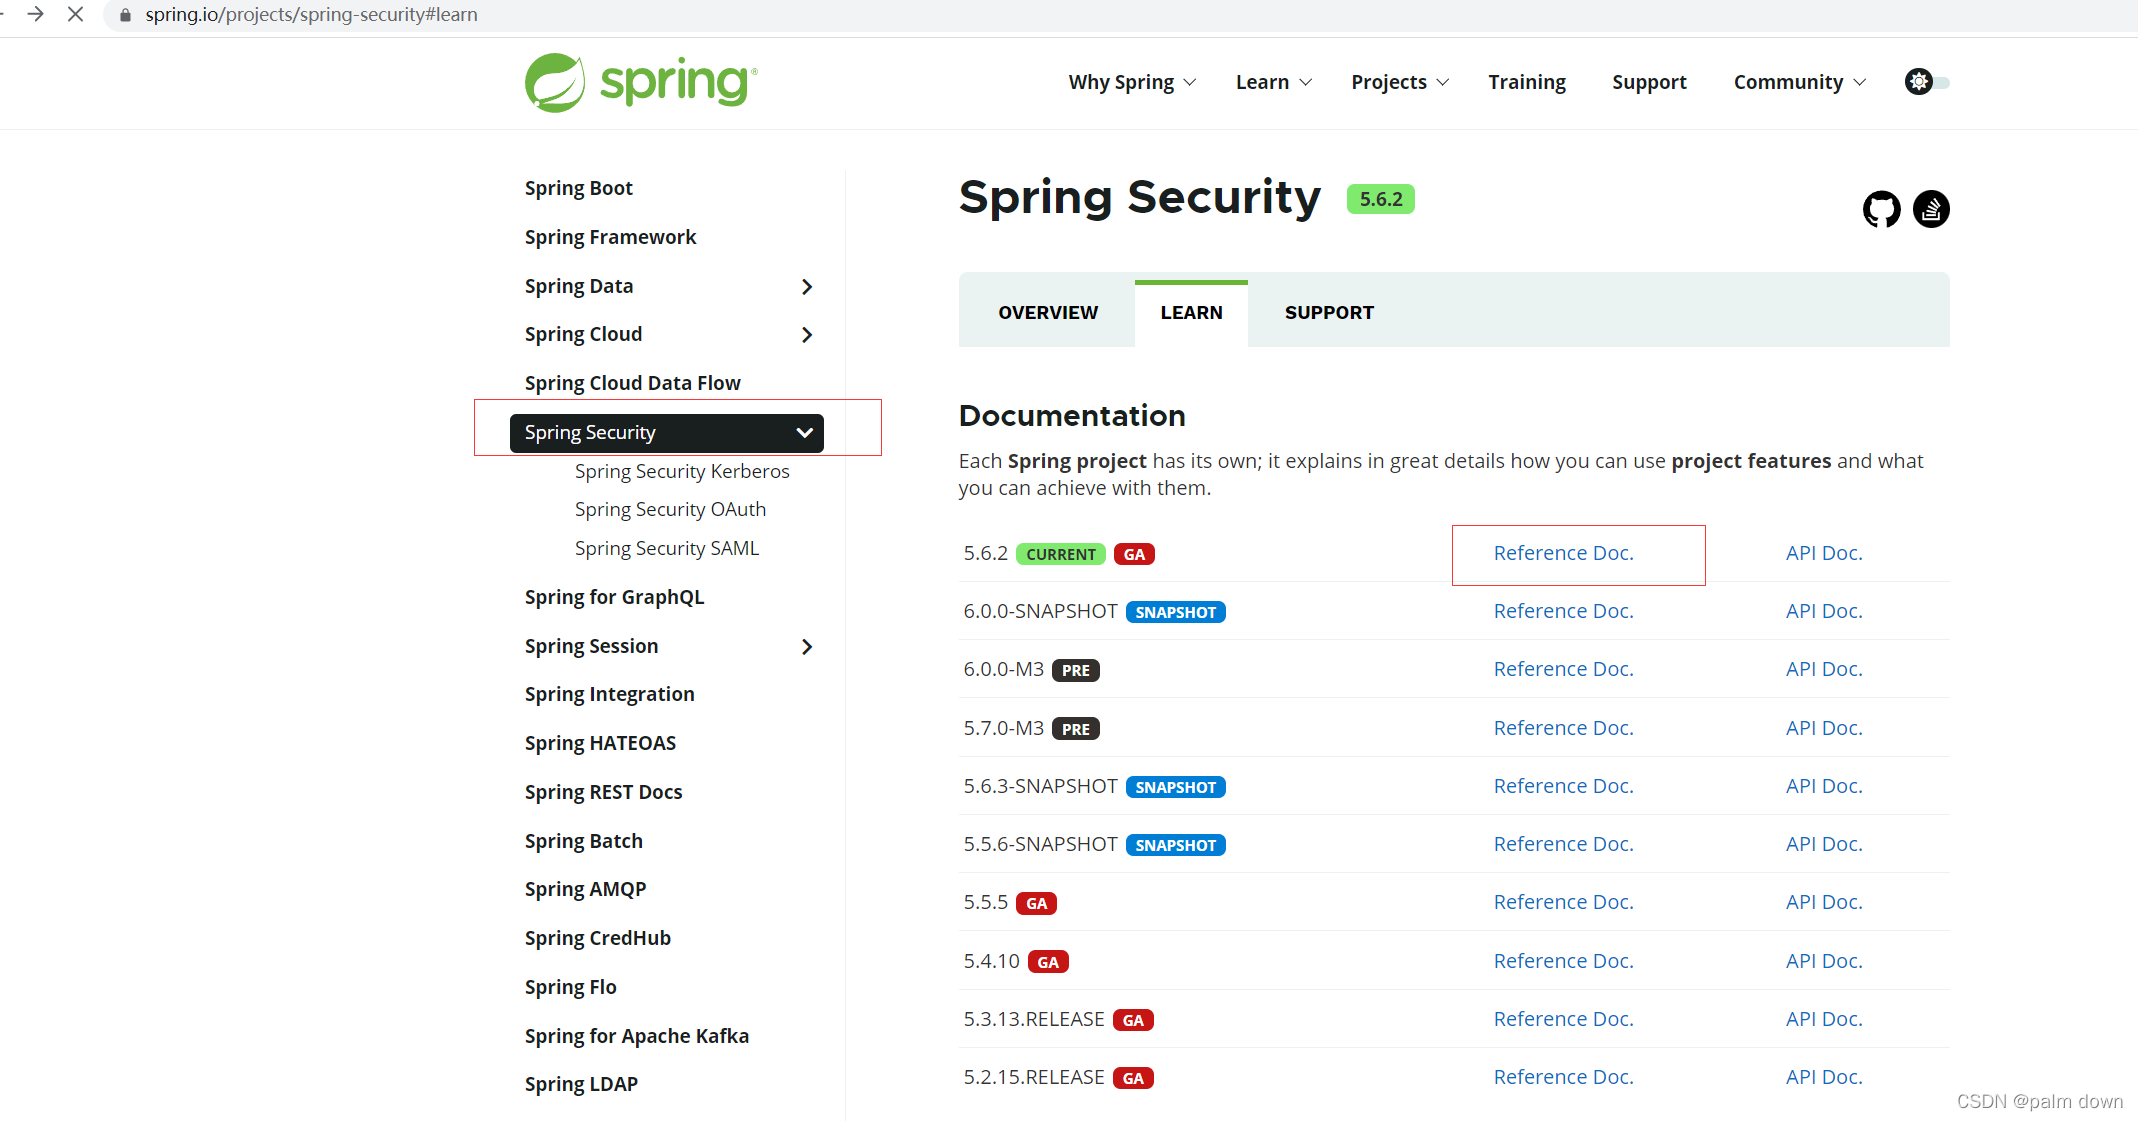The width and height of the screenshot is (2138, 1121).
Task: Open API Doc. for 5.6.3-SNAPSHOT
Action: click(1824, 786)
